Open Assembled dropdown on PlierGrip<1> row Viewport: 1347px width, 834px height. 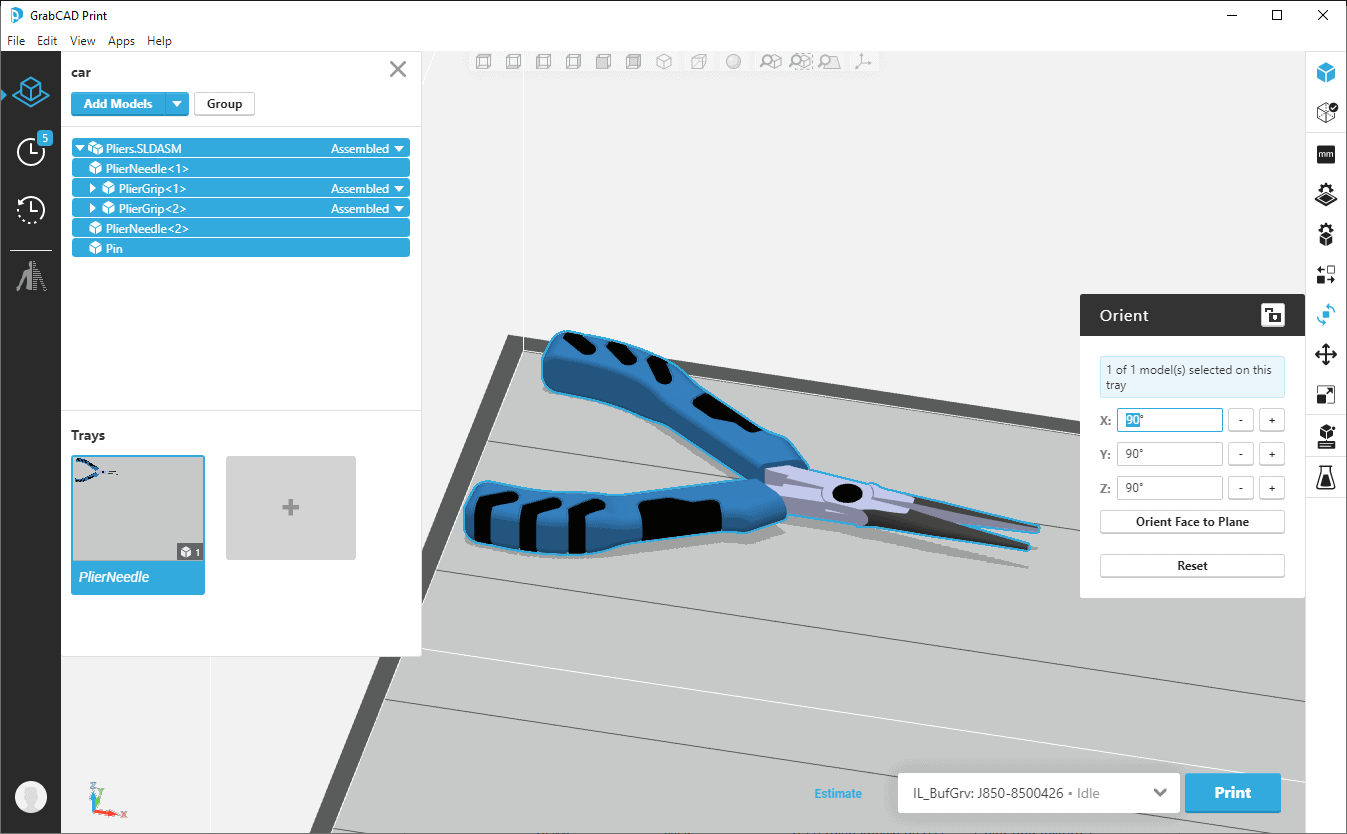pyautogui.click(x=369, y=188)
